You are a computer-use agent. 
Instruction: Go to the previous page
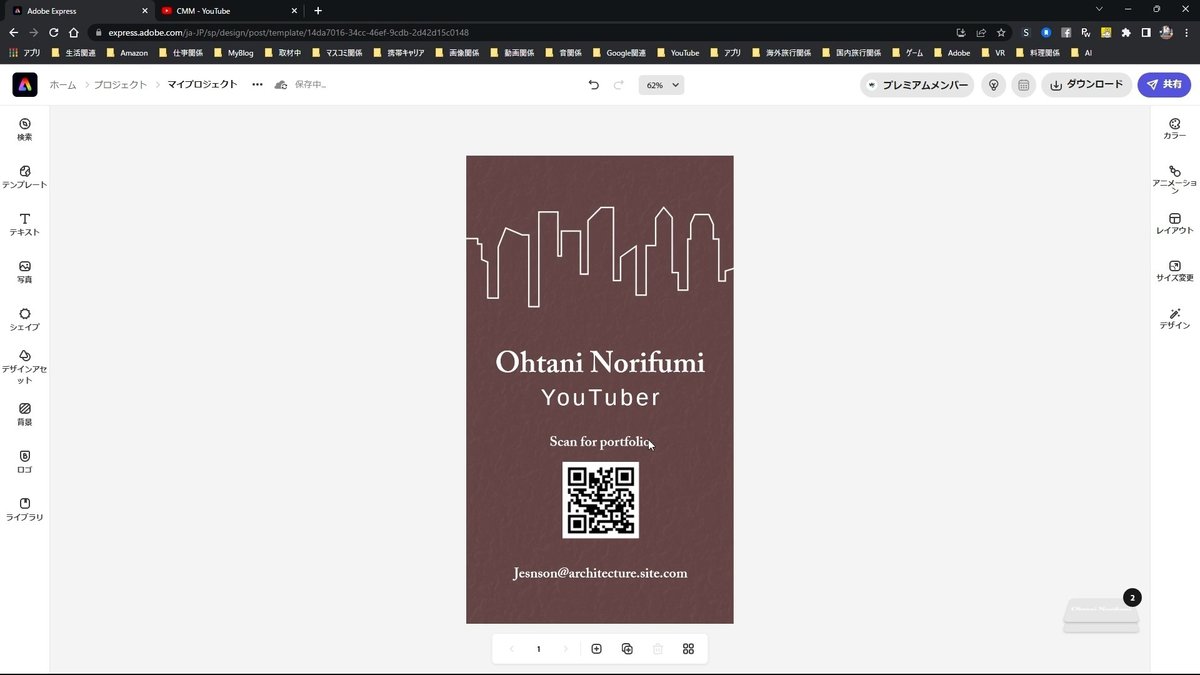pyautogui.click(x=512, y=649)
